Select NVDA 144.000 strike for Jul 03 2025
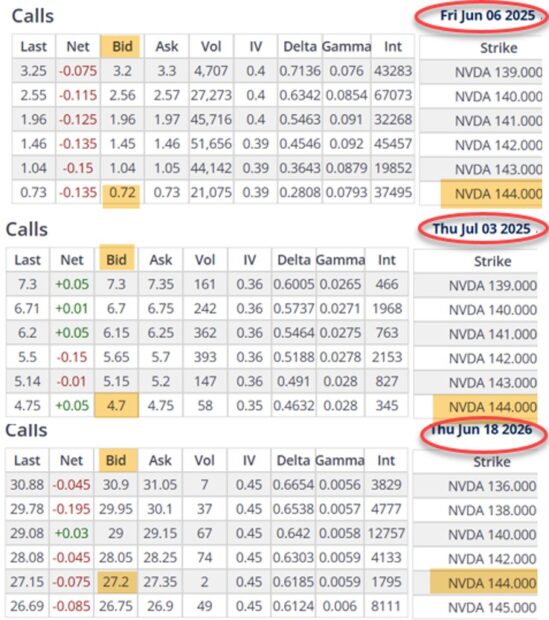The image size is (549, 620). pos(492,407)
